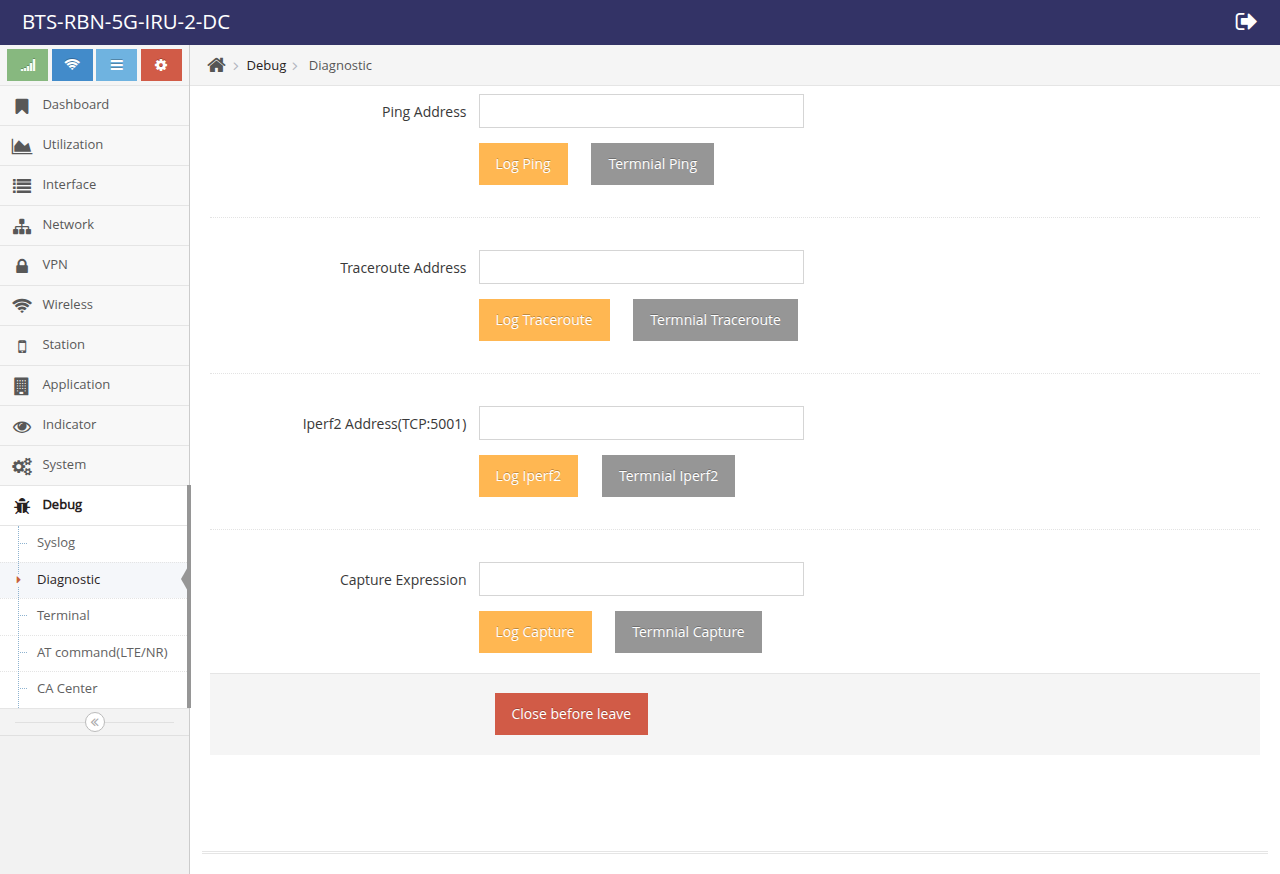
Task: Click the green signal bars button
Action: point(27,65)
